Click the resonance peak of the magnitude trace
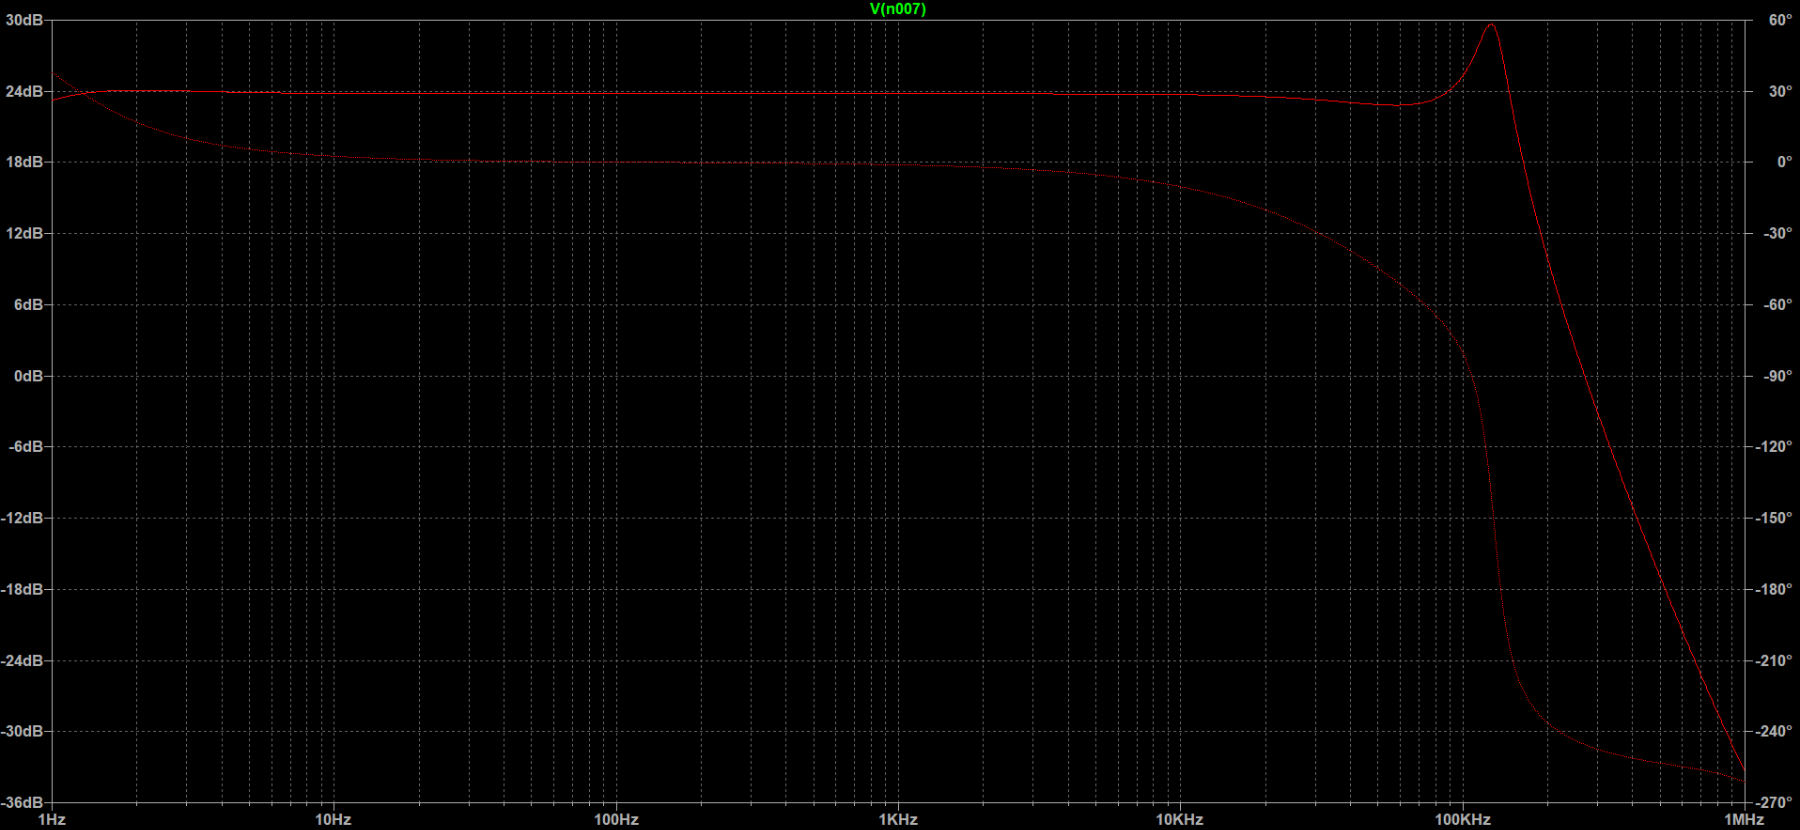 1491,25
